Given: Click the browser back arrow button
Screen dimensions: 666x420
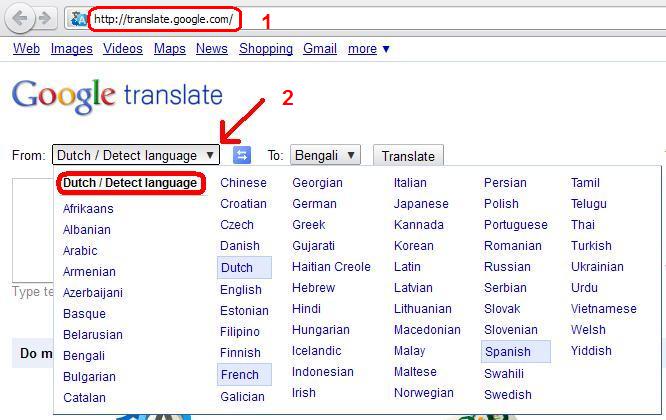Looking at the screenshot, I should (19, 19).
